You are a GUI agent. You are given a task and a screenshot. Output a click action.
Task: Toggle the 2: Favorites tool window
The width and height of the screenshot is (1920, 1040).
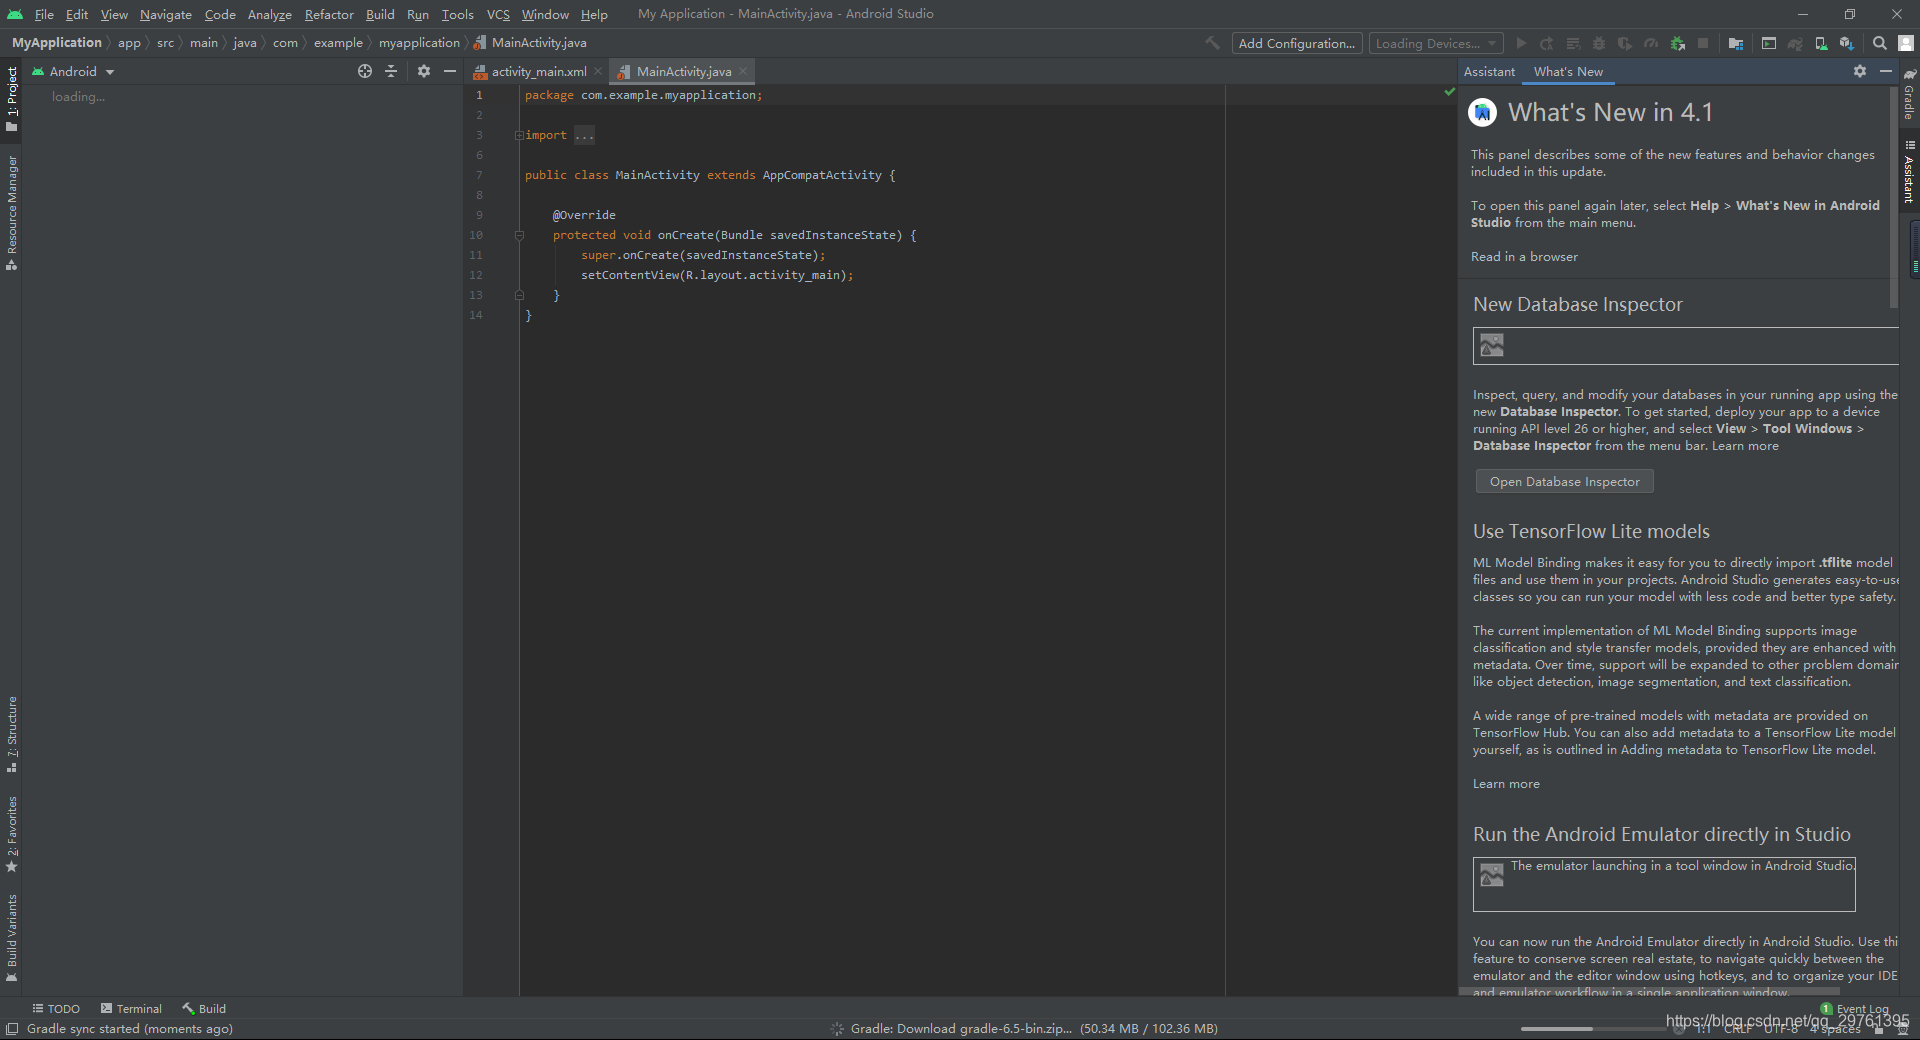click(12, 834)
